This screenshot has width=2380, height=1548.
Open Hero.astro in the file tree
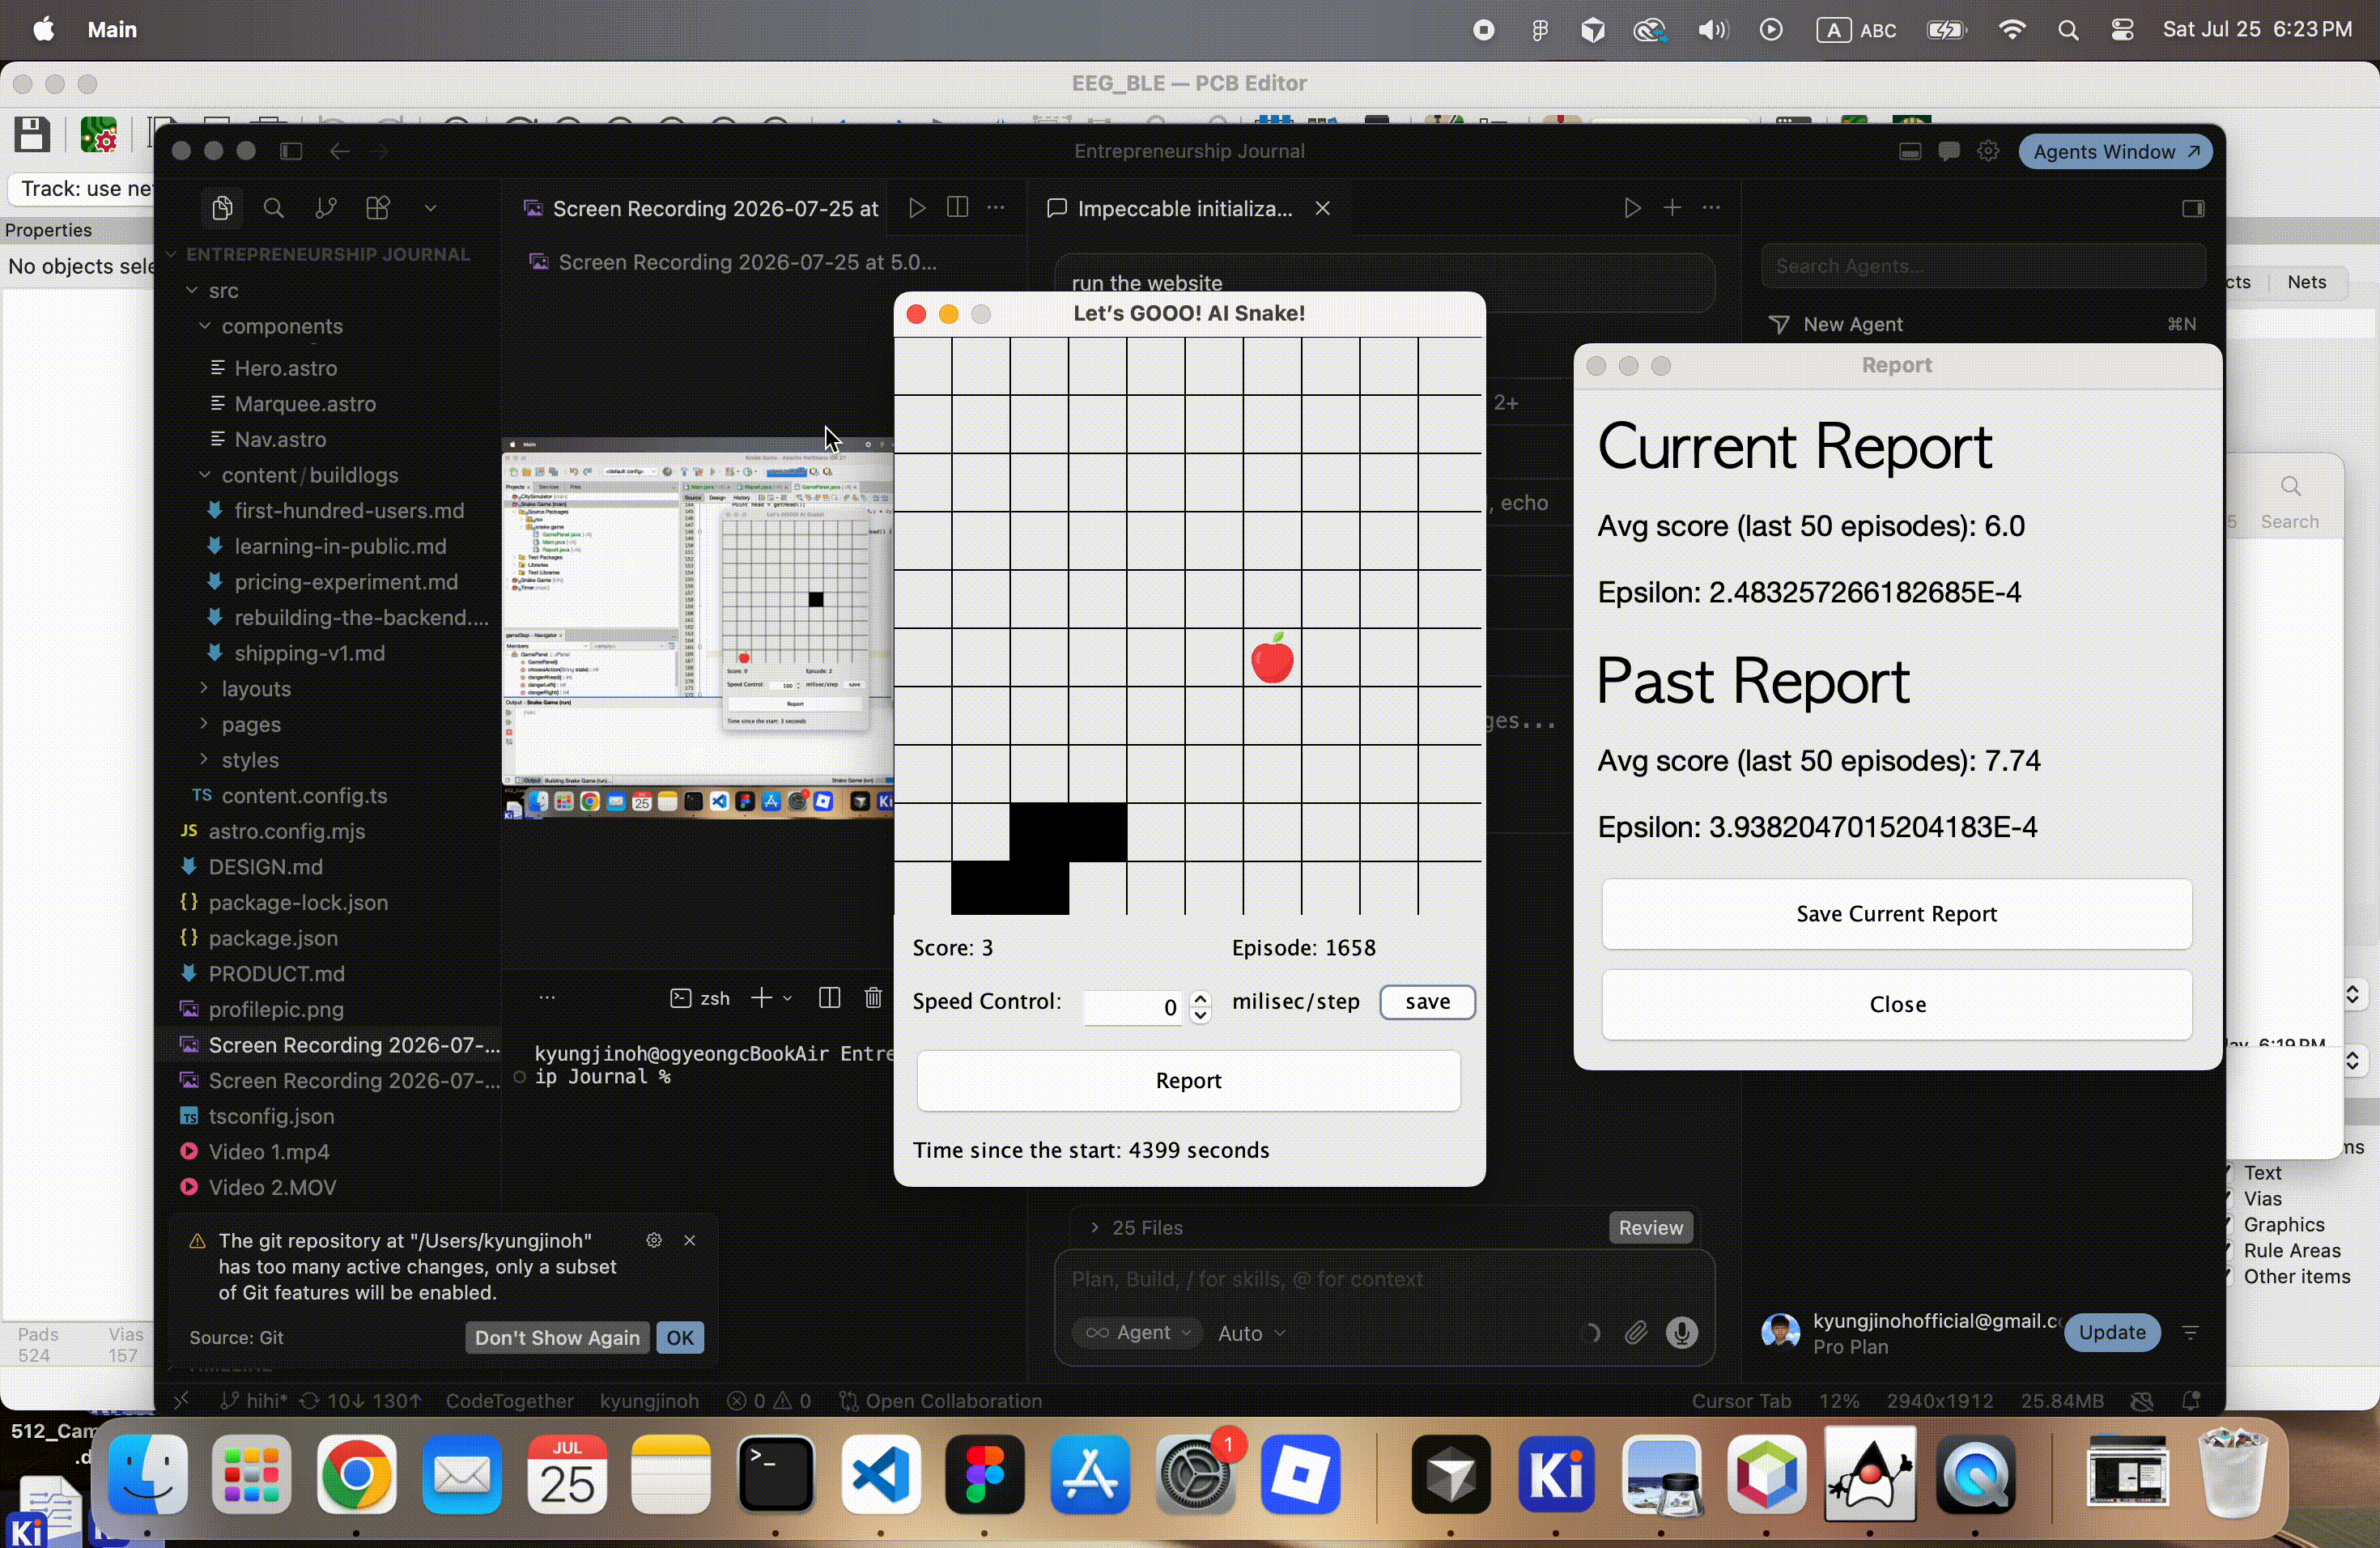pyautogui.click(x=285, y=368)
